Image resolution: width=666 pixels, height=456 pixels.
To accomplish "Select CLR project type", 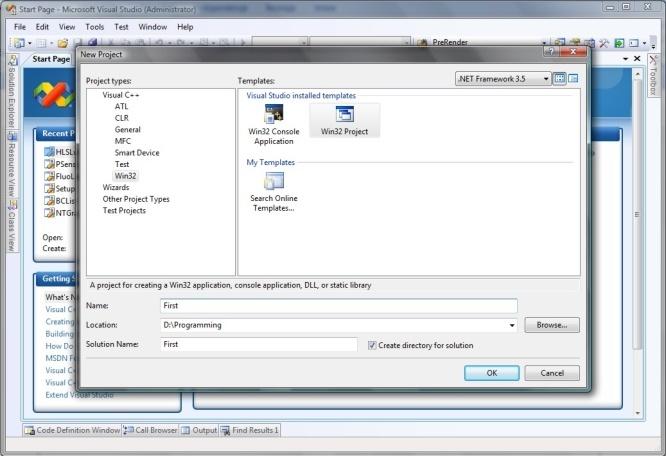I will pyautogui.click(x=121, y=118).
